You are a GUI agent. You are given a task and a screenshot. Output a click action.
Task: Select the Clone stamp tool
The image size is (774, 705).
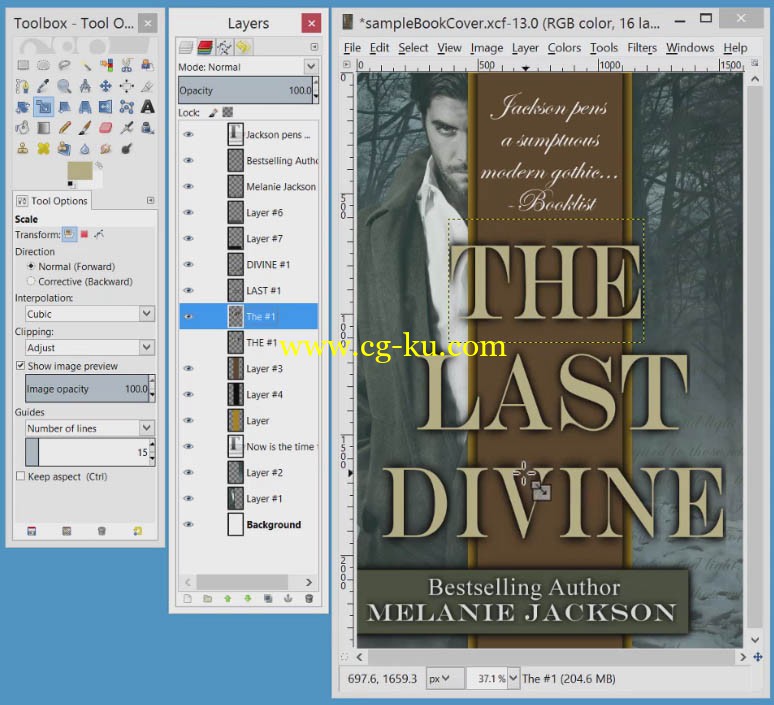(x=23, y=148)
